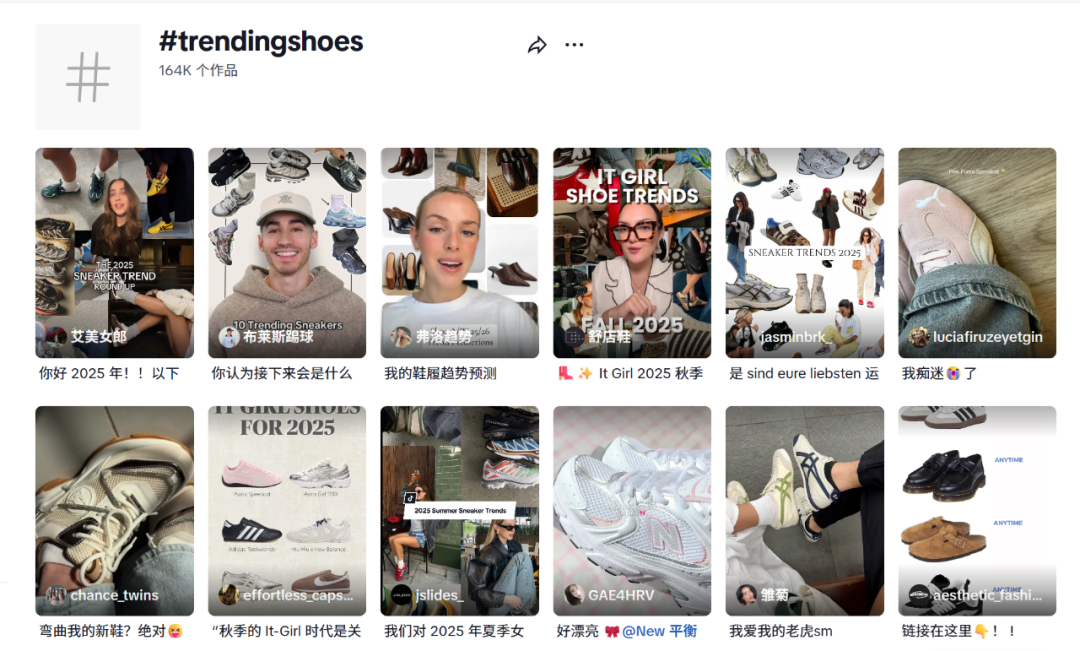Click caption 'It Girl 2025 秋季'

[x=650, y=373]
